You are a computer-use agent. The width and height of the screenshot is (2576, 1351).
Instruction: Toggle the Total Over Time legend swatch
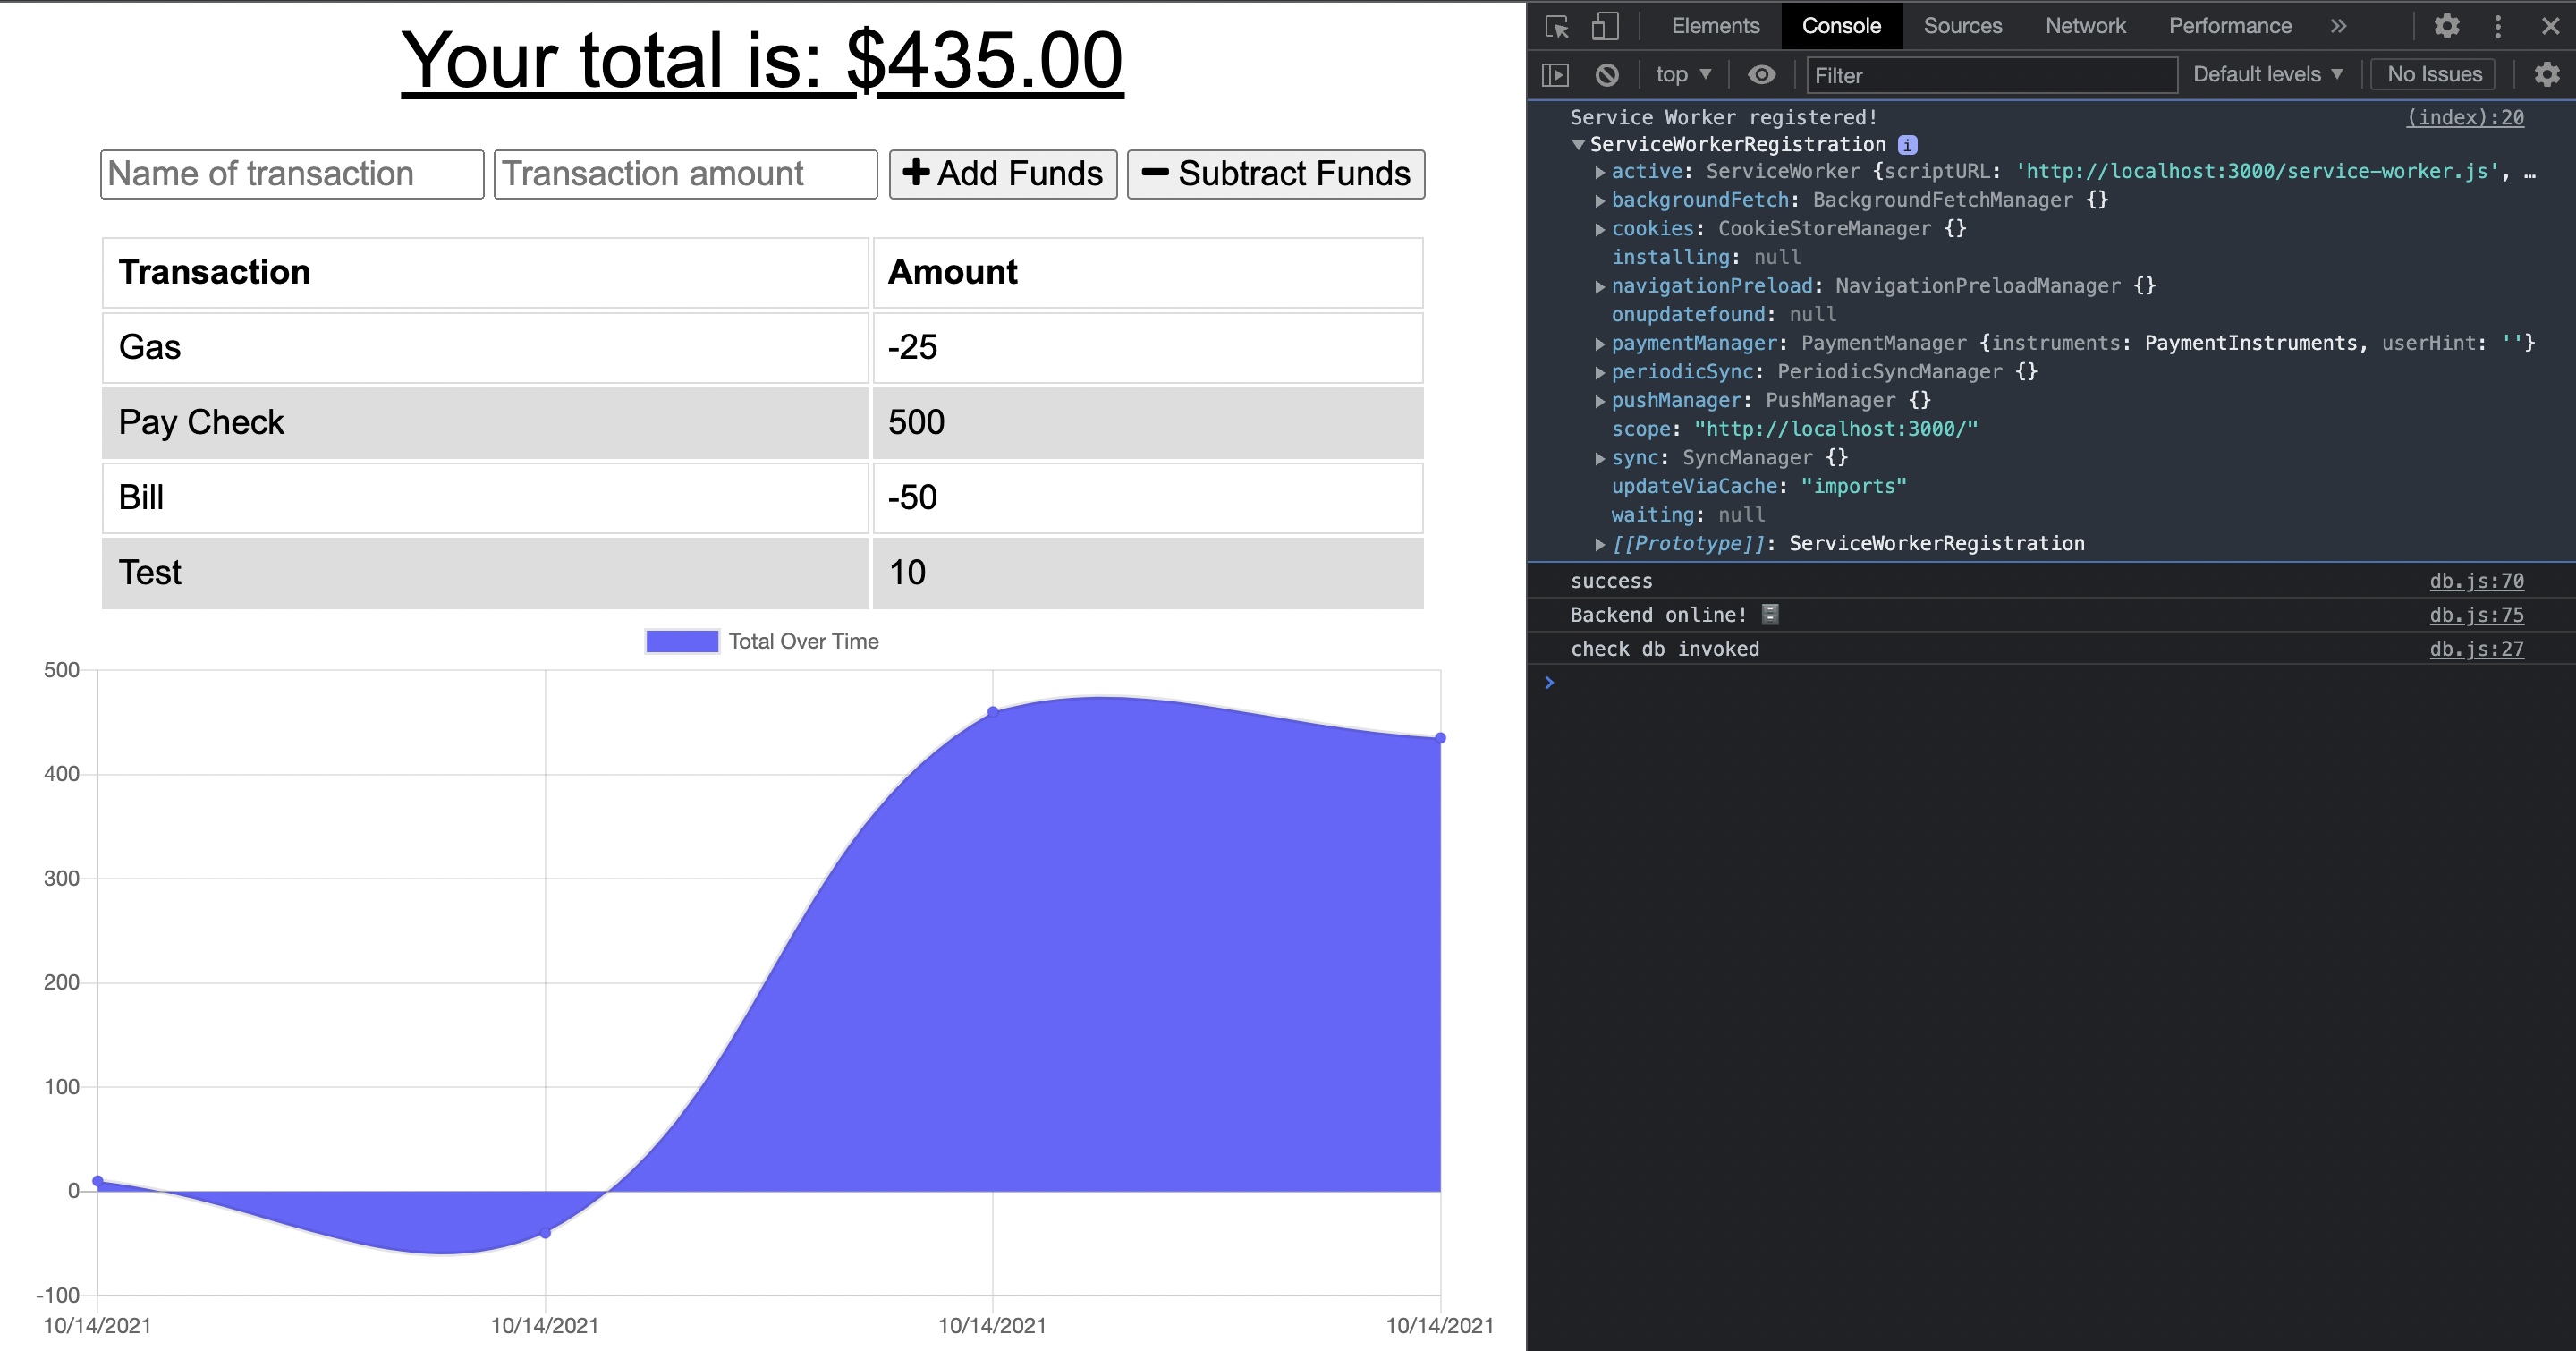point(682,641)
